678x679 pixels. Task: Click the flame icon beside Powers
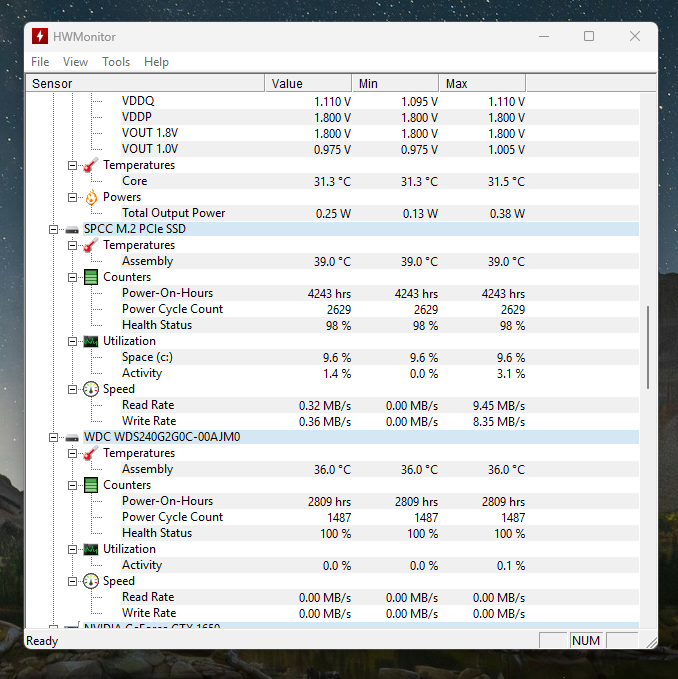[x=91, y=197]
